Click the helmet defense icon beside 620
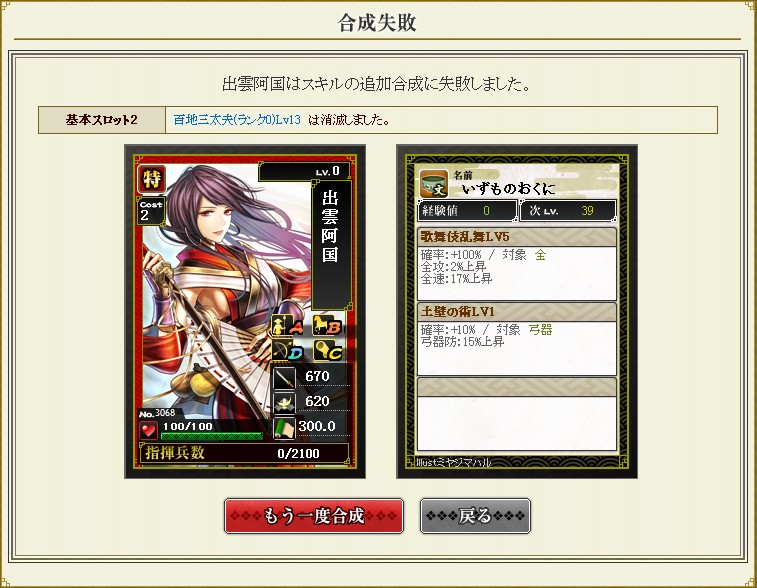Screen dimensions: 757x588 point(284,402)
